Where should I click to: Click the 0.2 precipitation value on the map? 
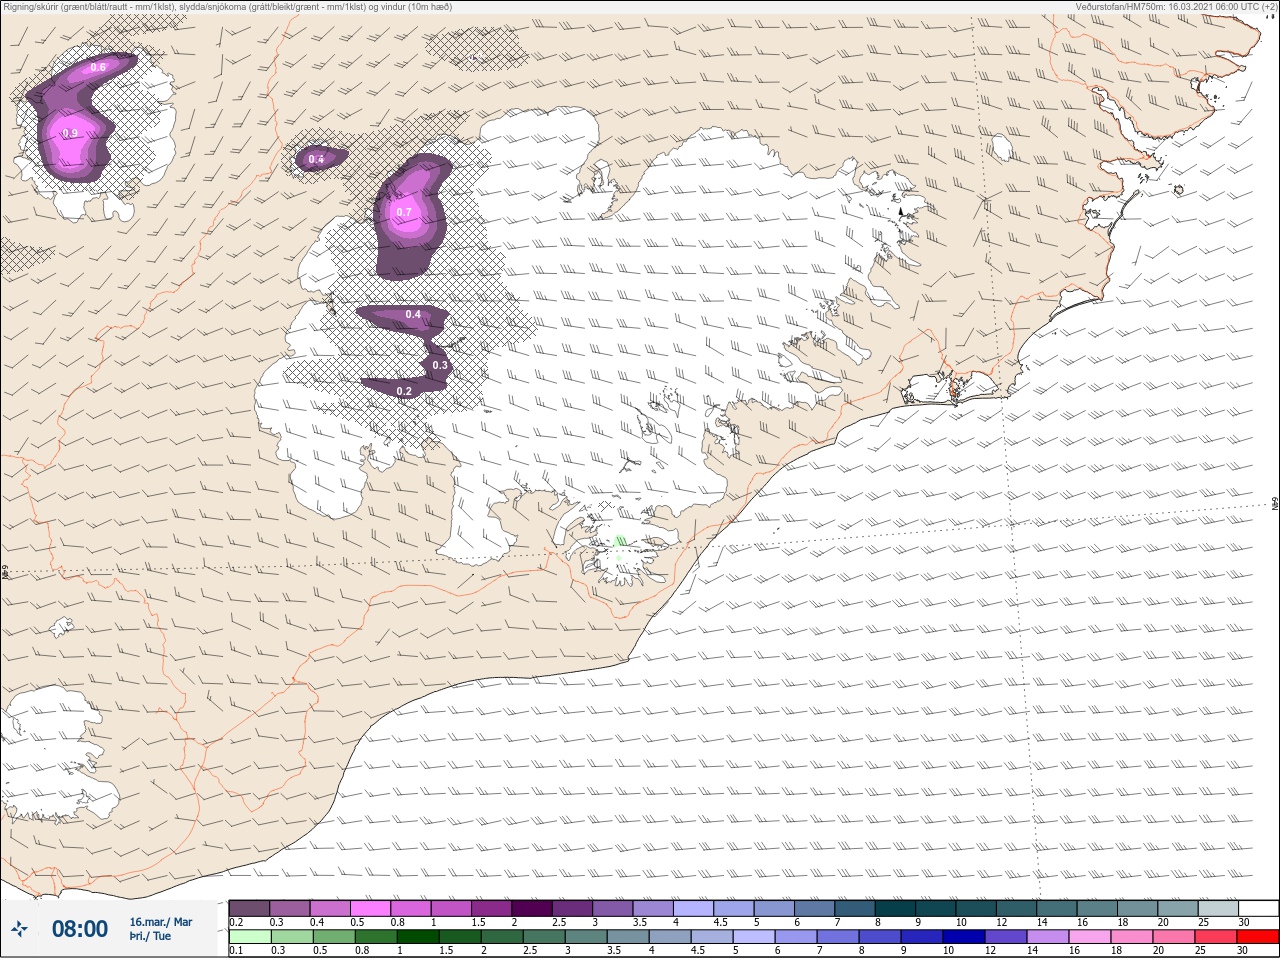[404, 391]
